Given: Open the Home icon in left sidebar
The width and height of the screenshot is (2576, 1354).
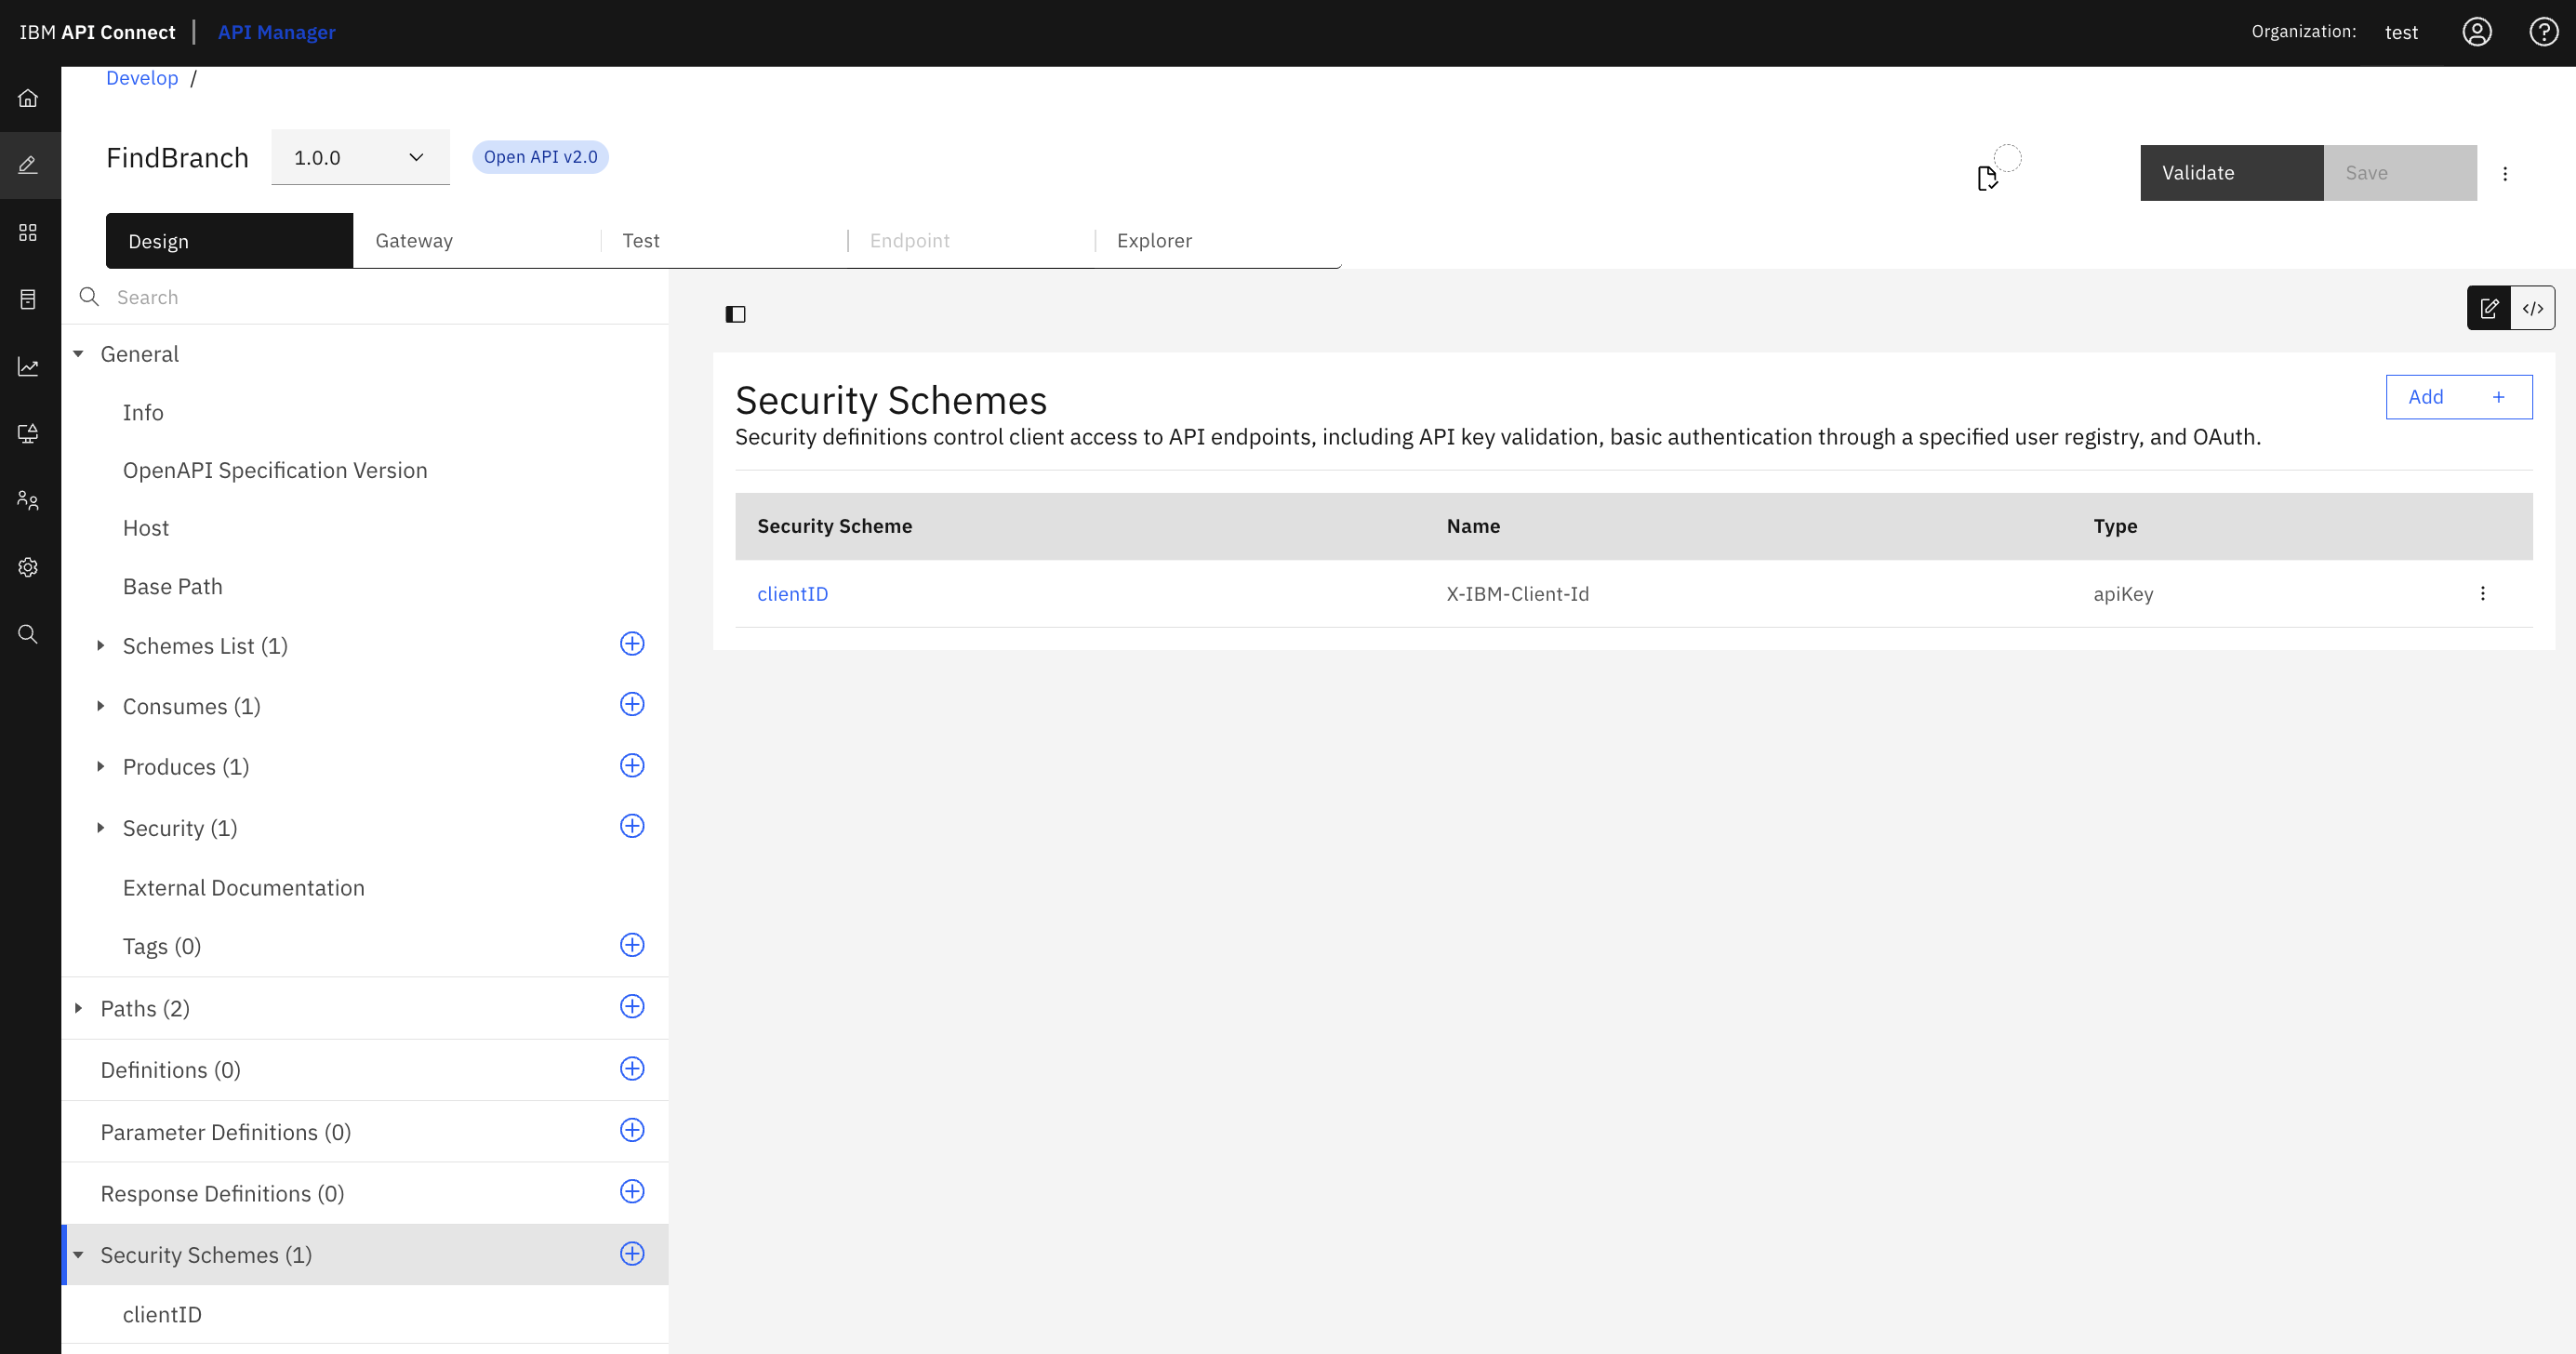Looking at the screenshot, I should click(28, 98).
